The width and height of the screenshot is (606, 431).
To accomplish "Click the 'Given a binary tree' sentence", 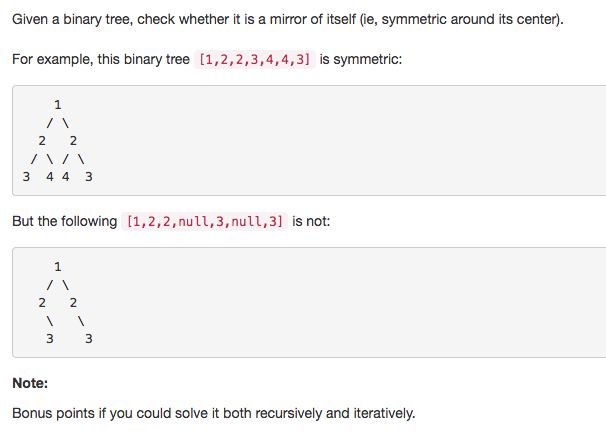I will (288, 19).
